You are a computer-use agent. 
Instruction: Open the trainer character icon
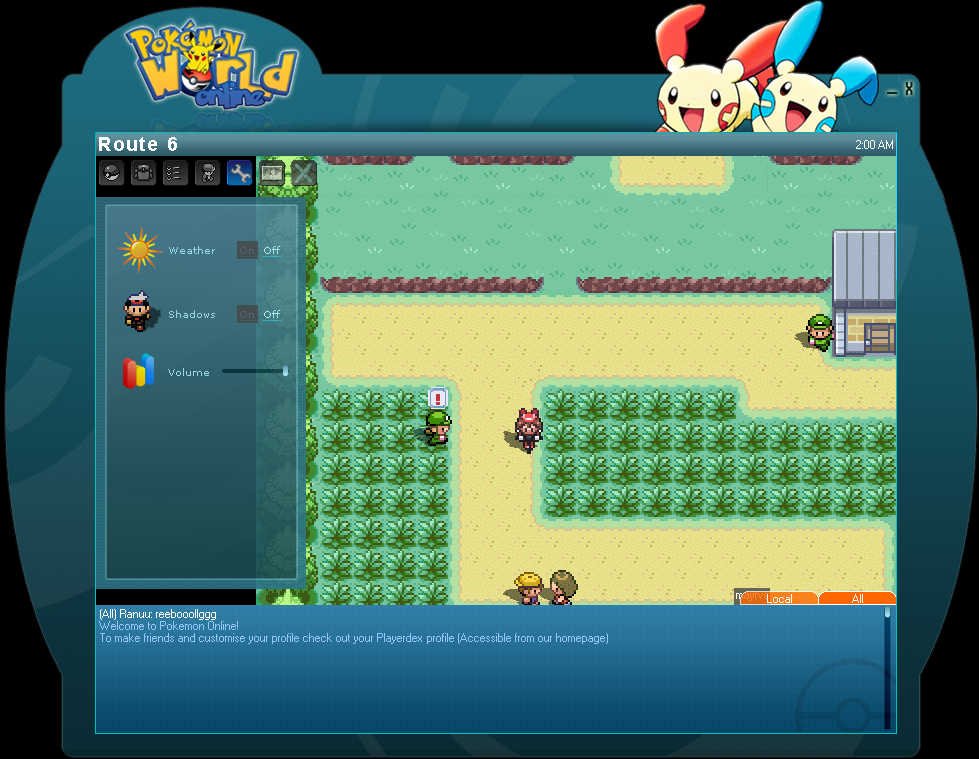pyautogui.click(x=207, y=173)
